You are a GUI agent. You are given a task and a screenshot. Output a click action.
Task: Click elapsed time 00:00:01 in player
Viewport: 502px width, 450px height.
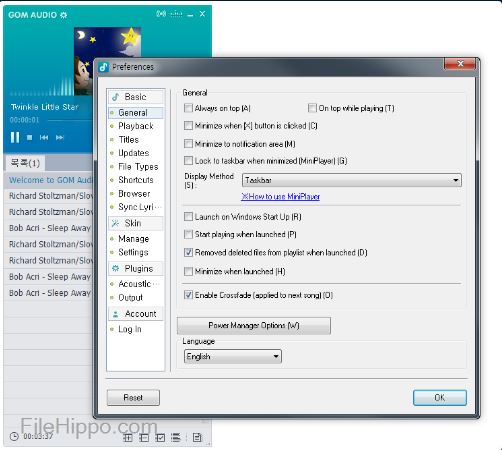pyautogui.click(x=24, y=120)
